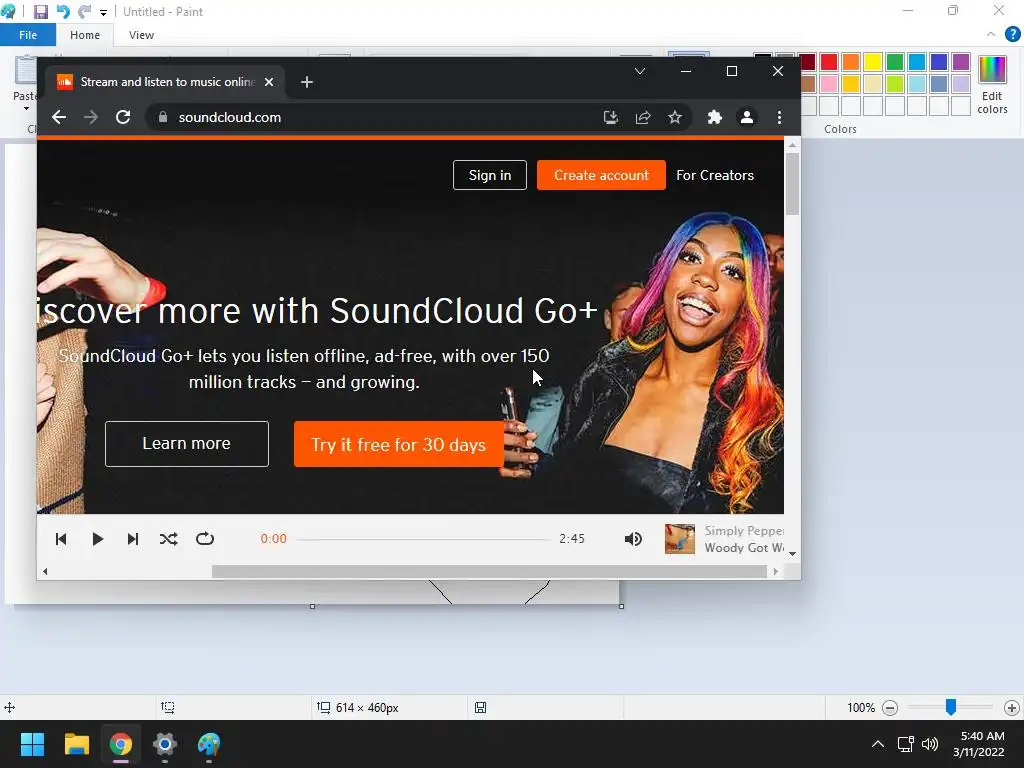Switch to Paint in taskbar
Viewport: 1024px width, 768px height.
pos(209,744)
